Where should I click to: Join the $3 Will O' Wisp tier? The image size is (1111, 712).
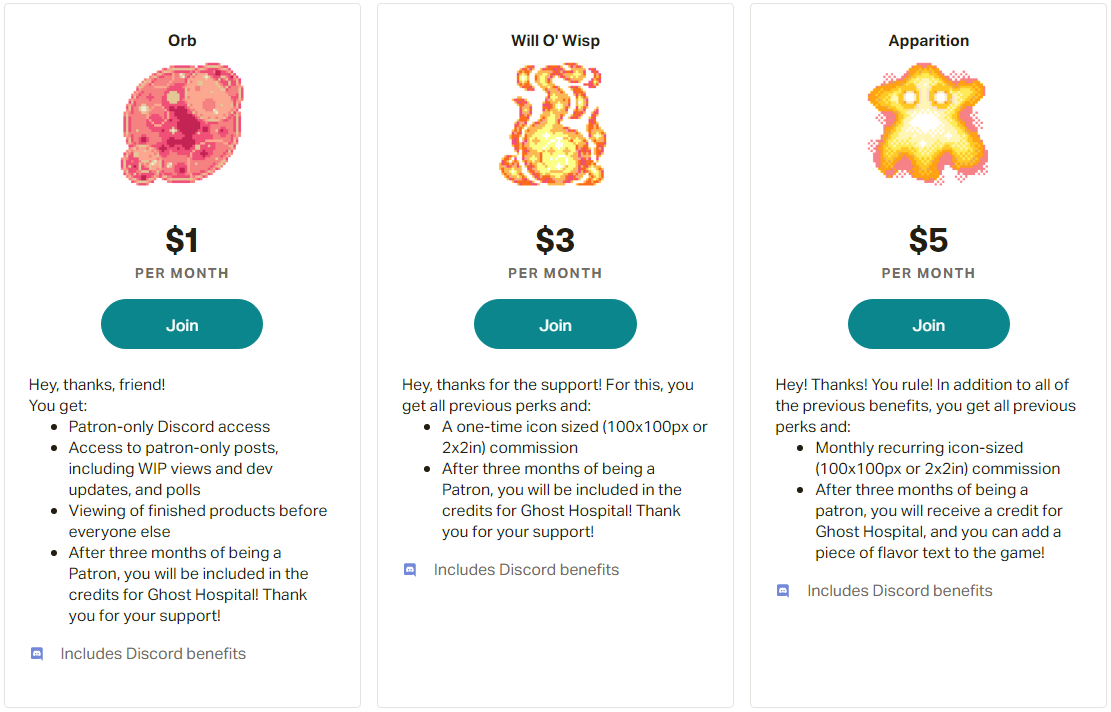(555, 323)
